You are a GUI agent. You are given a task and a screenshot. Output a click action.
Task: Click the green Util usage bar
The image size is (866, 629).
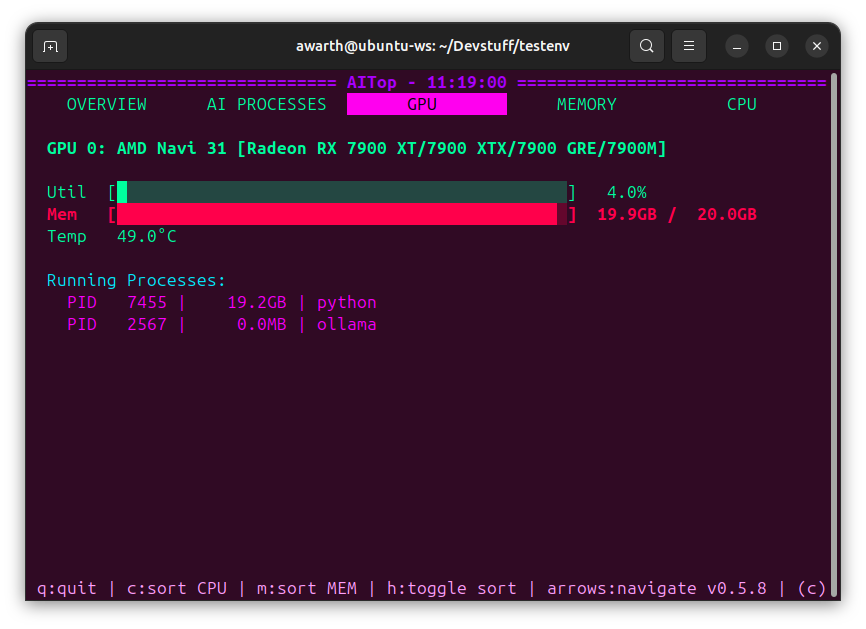point(342,192)
